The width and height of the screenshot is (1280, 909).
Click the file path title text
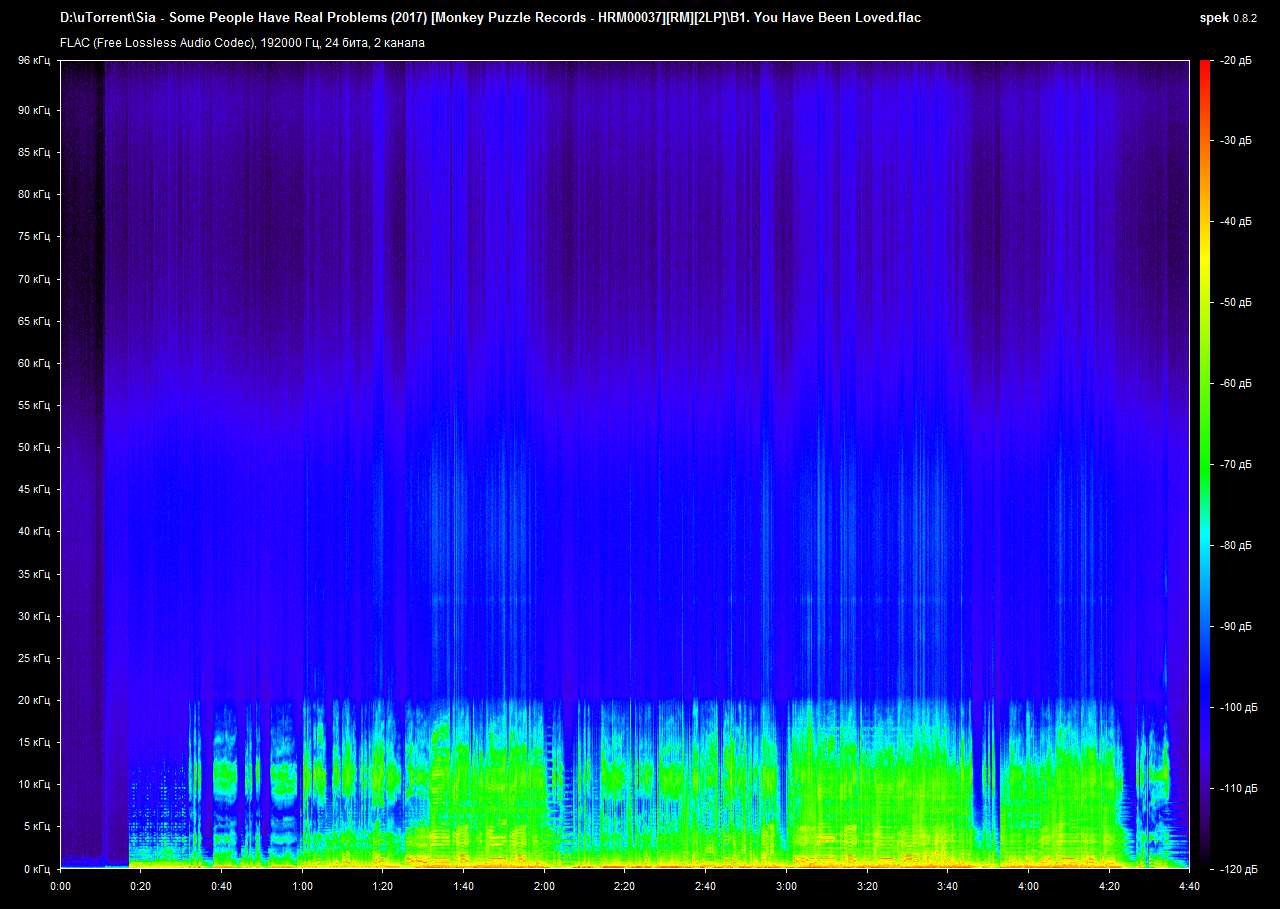point(490,18)
